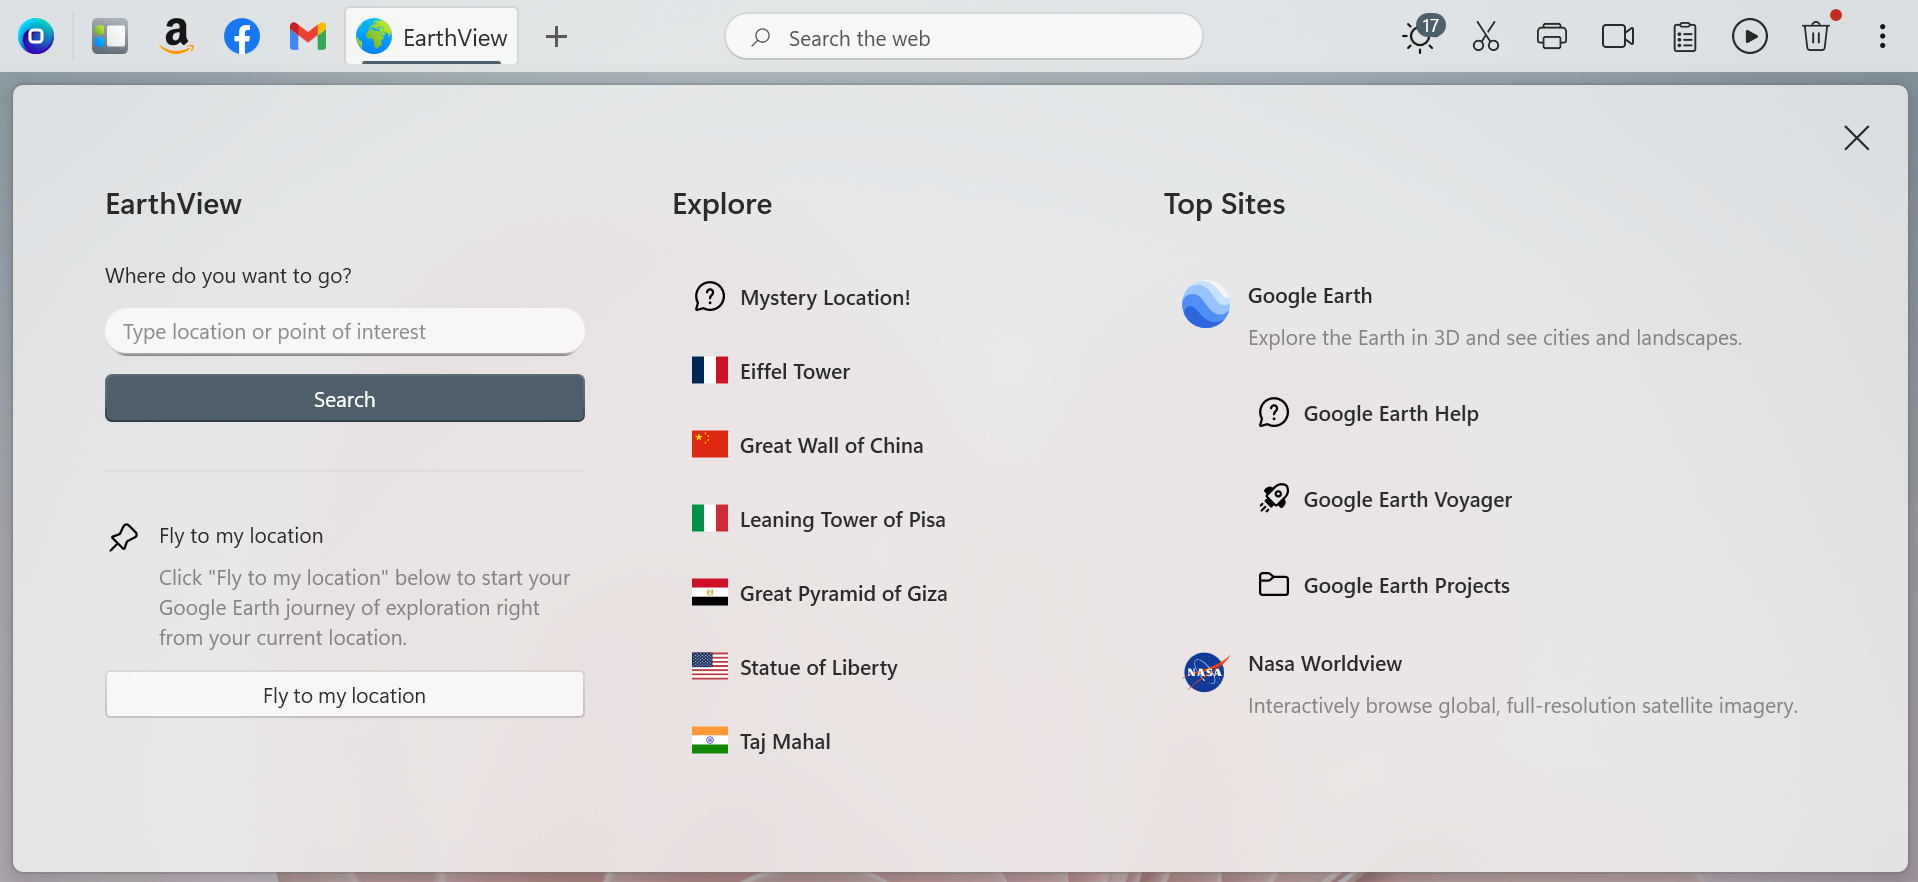This screenshot has width=1918, height=882.
Task: Click 'Interactively browse global' description text
Action: (x=1523, y=706)
